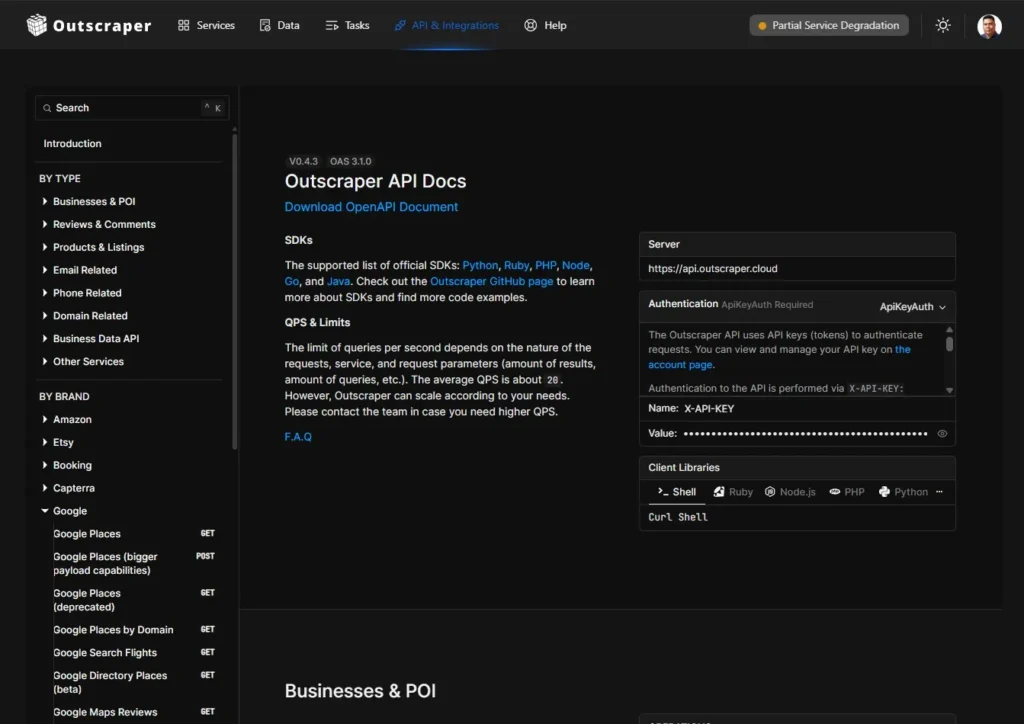Focus the sidebar Search field
This screenshot has width=1024, height=724.
point(132,108)
